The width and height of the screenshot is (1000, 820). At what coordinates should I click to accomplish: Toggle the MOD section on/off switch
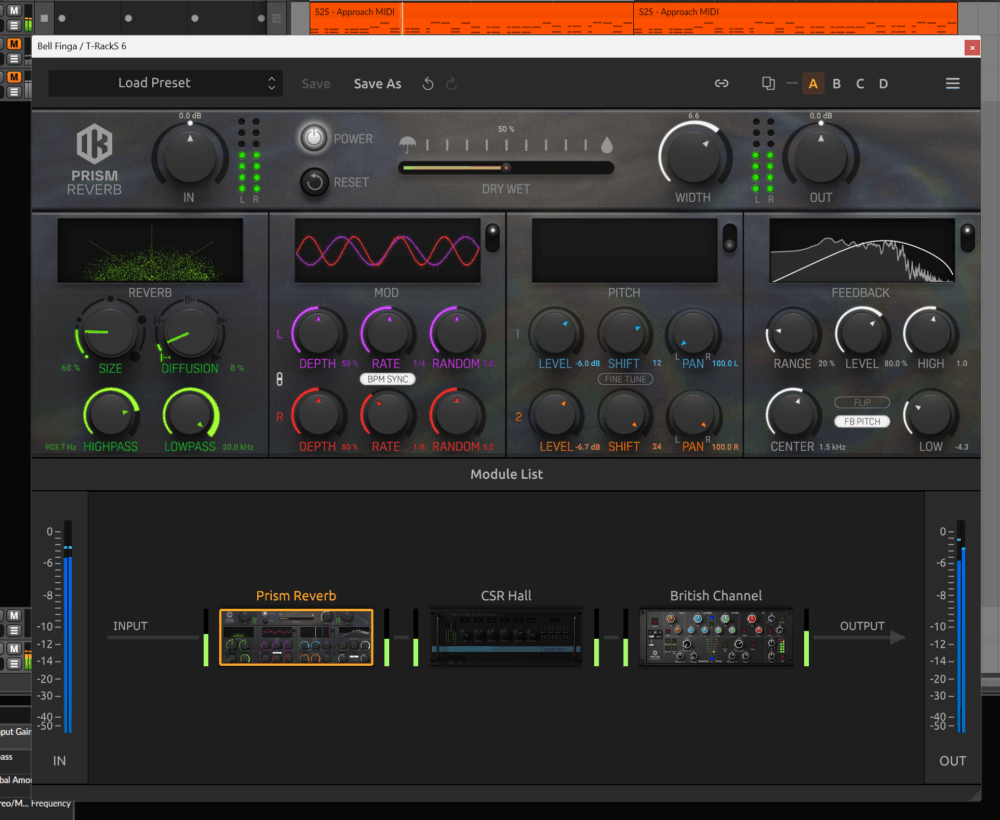click(x=492, y=237)
